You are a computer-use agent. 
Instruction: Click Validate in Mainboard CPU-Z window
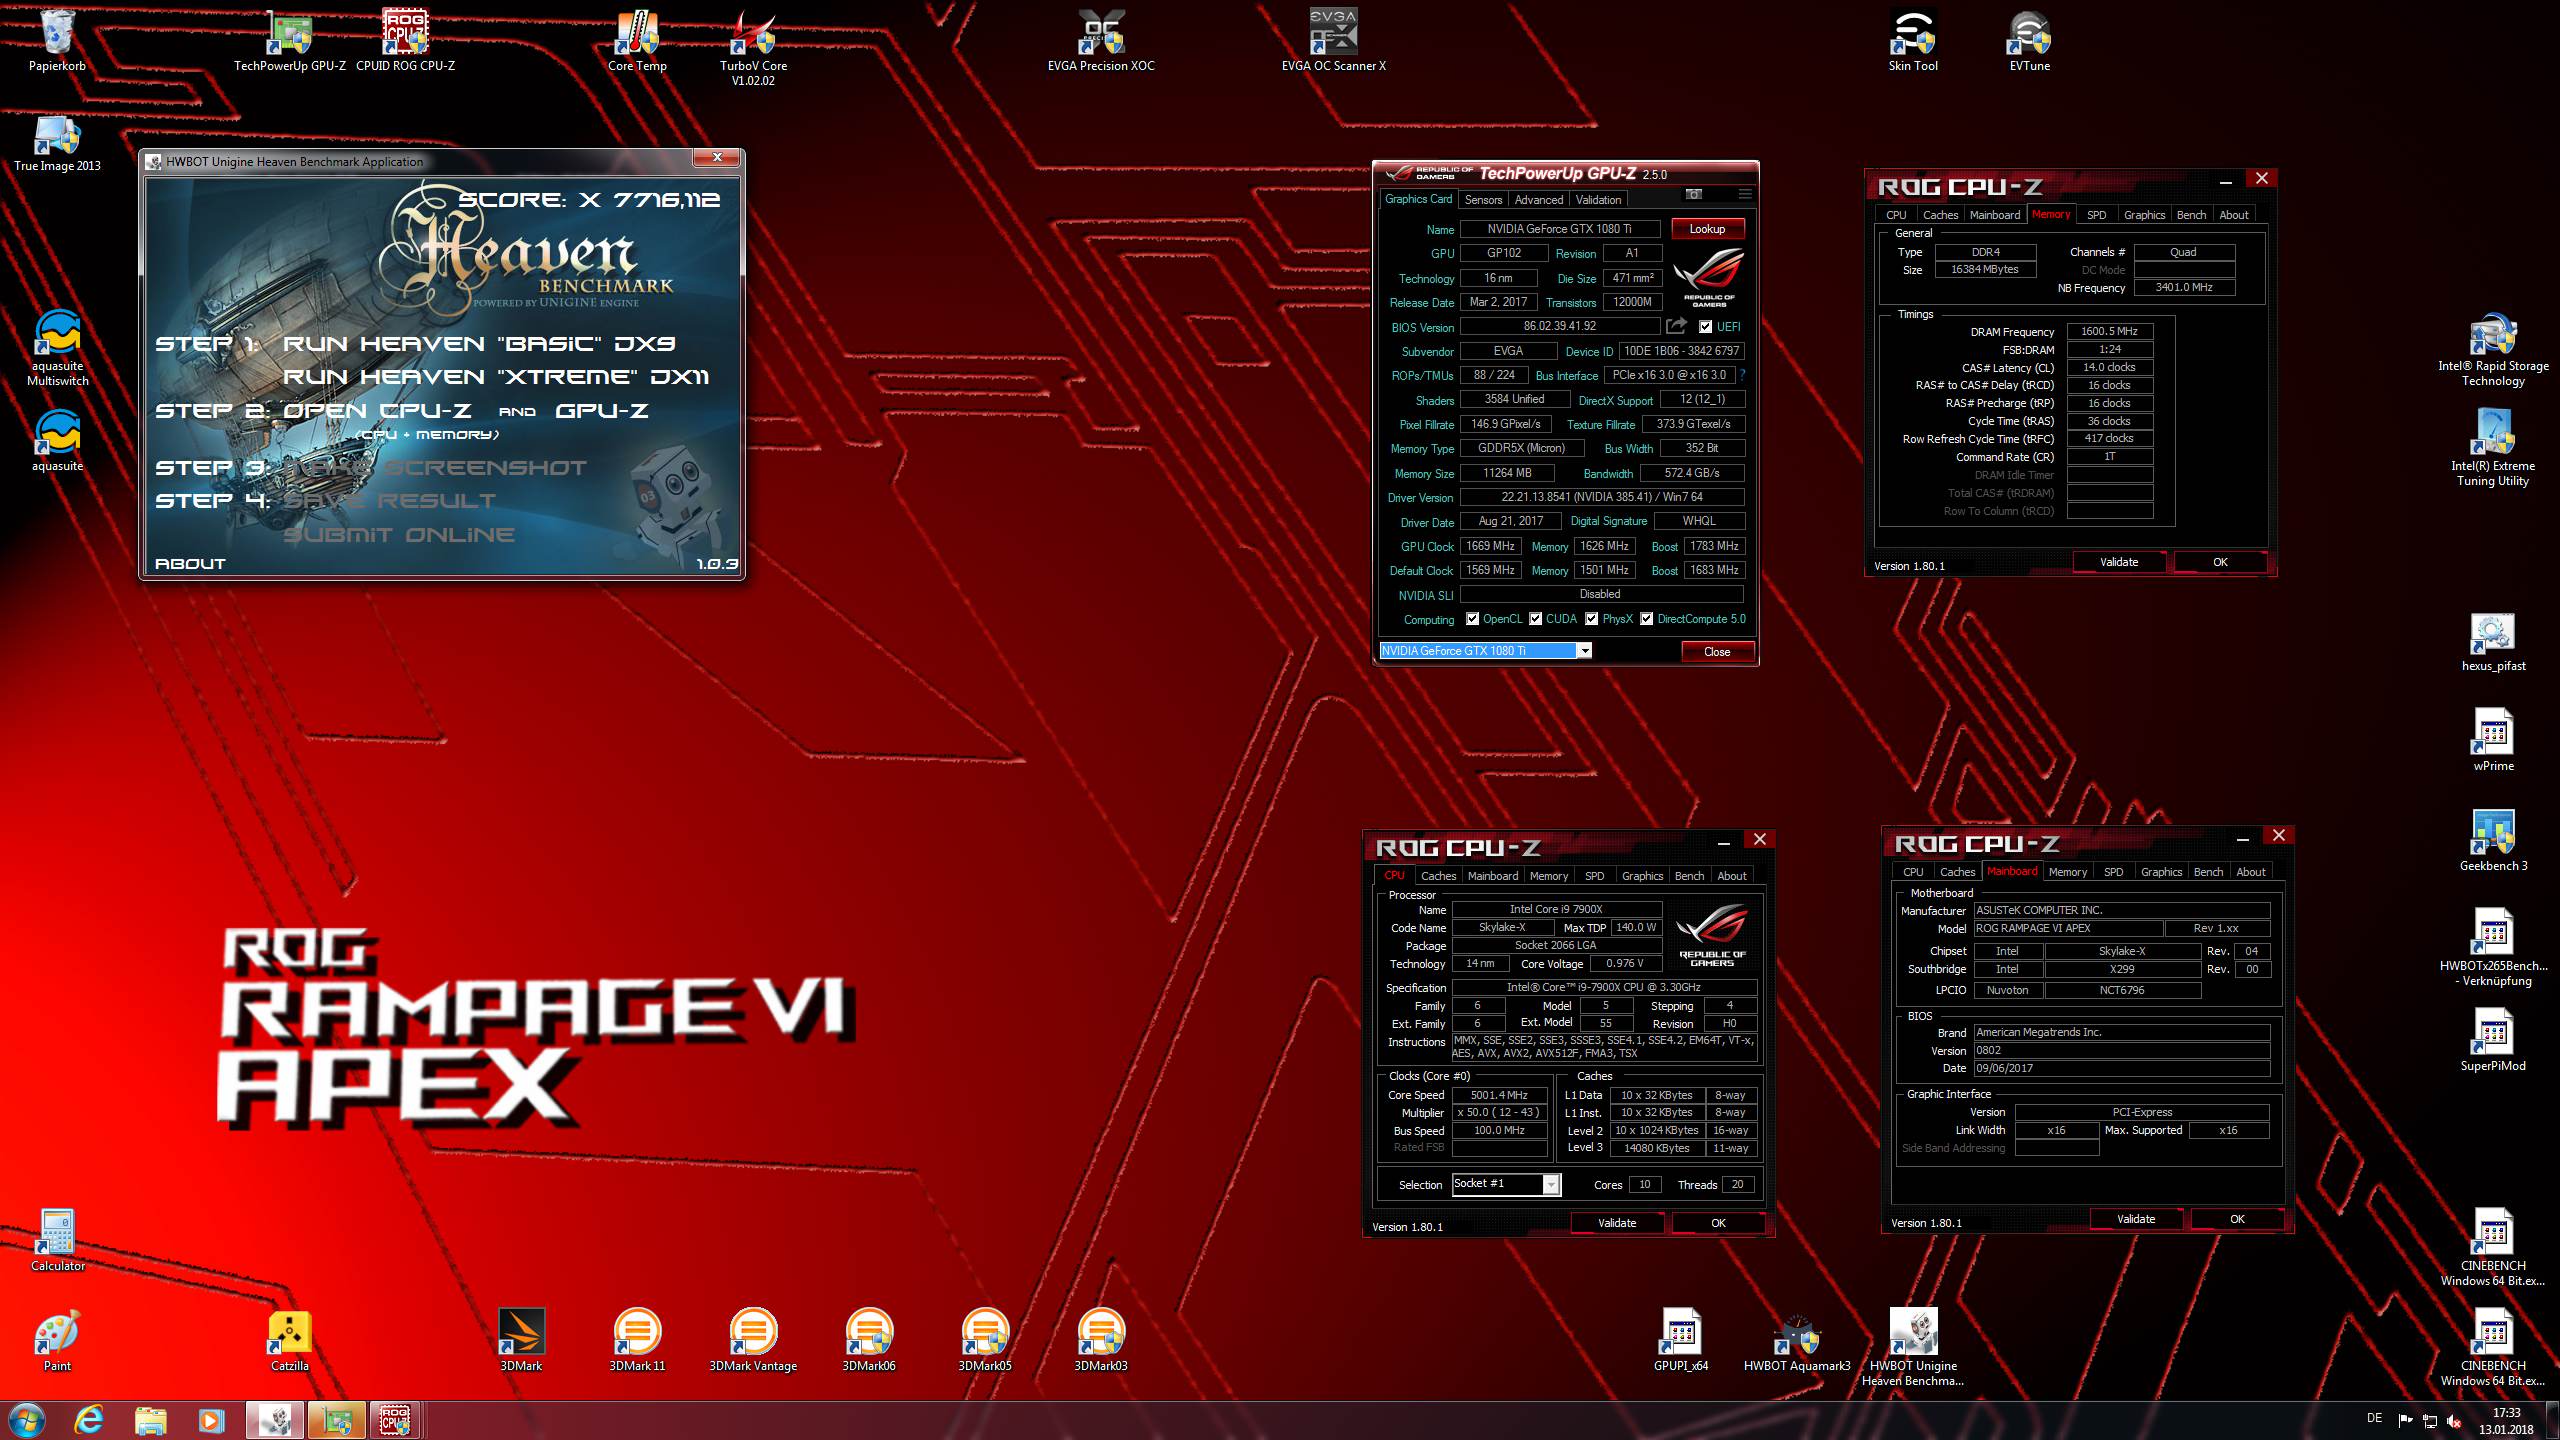tap(2136, 1219)
